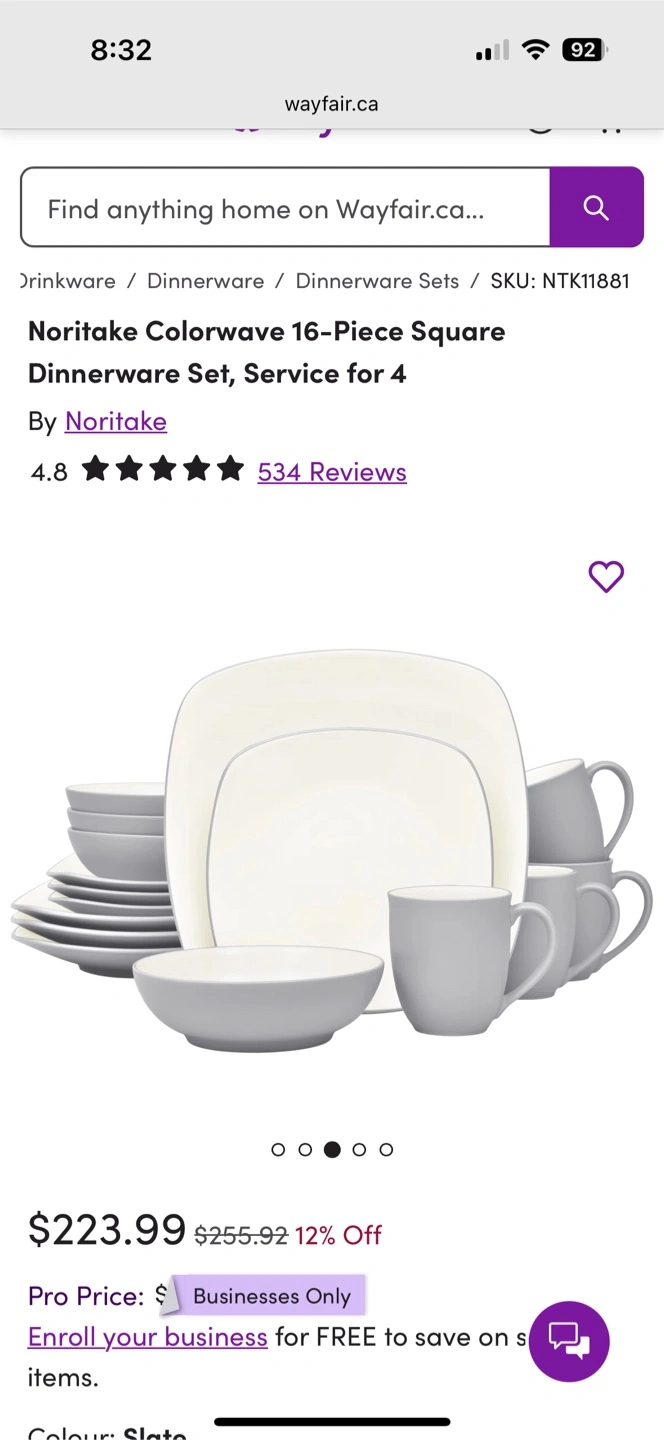Image resolution: width=664 pixels, height=1440 pixels.
Task: Open the 534 Reviews link
Action: (x=332, y=472)
